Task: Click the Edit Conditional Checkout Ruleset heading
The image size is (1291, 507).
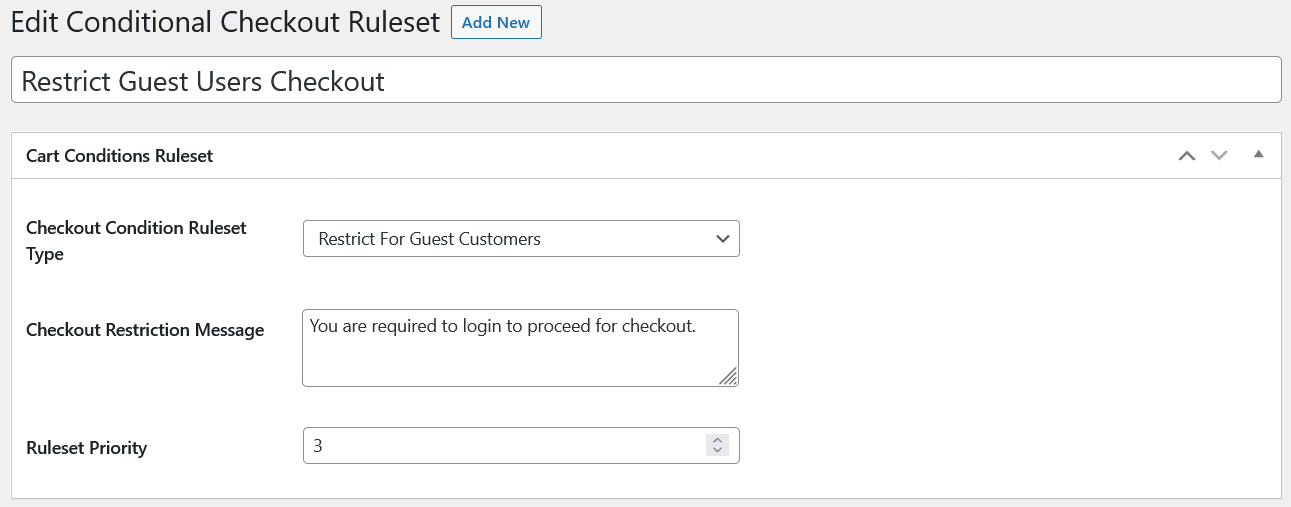Action: click(x=225, y=22)
